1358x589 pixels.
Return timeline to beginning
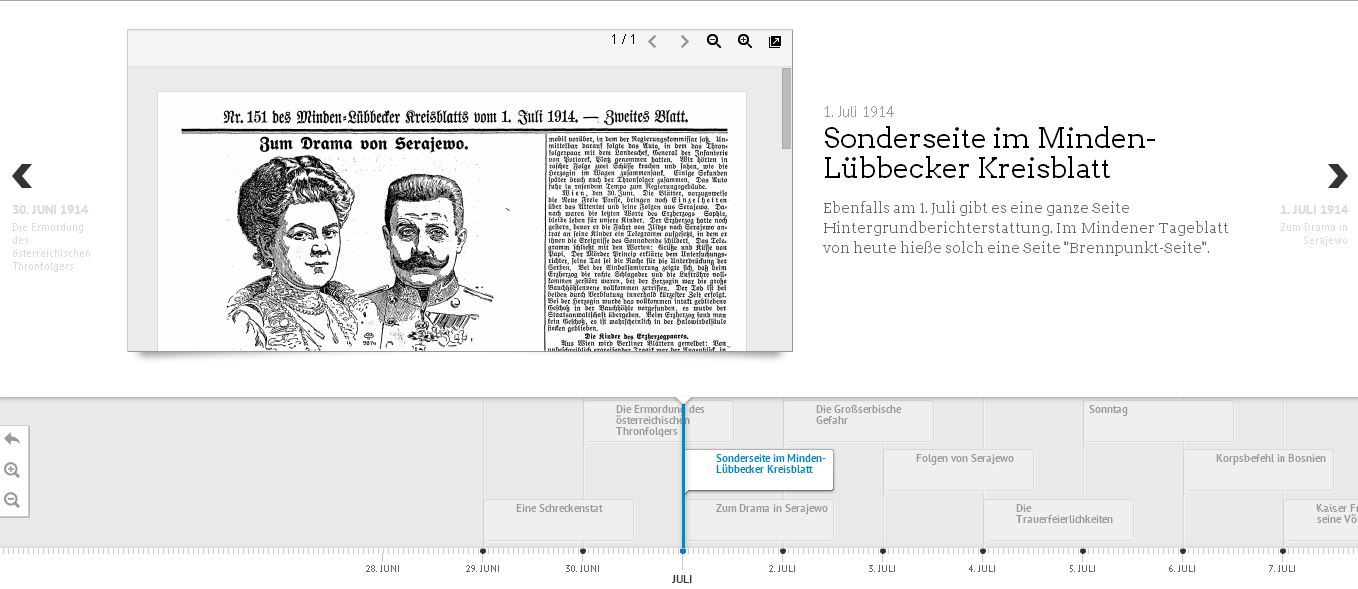(12, 439)
